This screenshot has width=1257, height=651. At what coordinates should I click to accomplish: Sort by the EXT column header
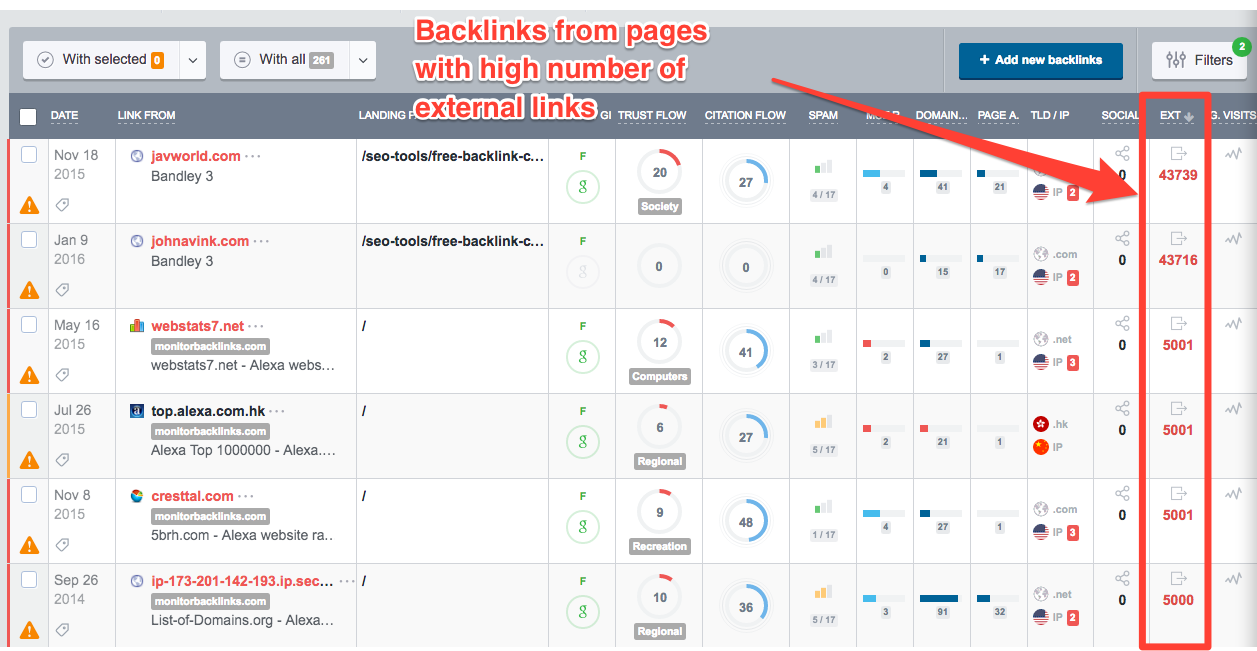(x=1176, y=116)
